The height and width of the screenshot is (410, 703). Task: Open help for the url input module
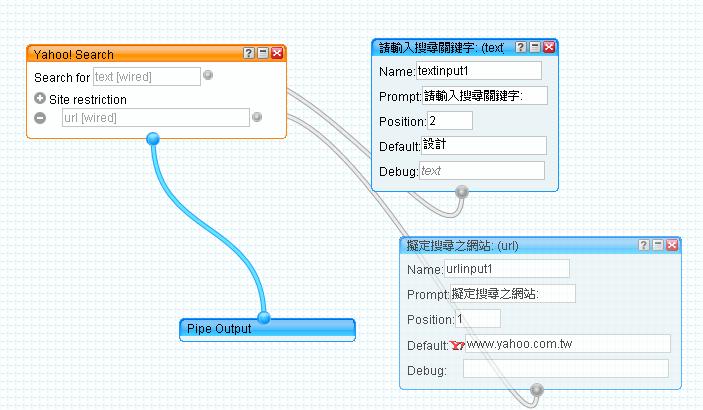644,245
